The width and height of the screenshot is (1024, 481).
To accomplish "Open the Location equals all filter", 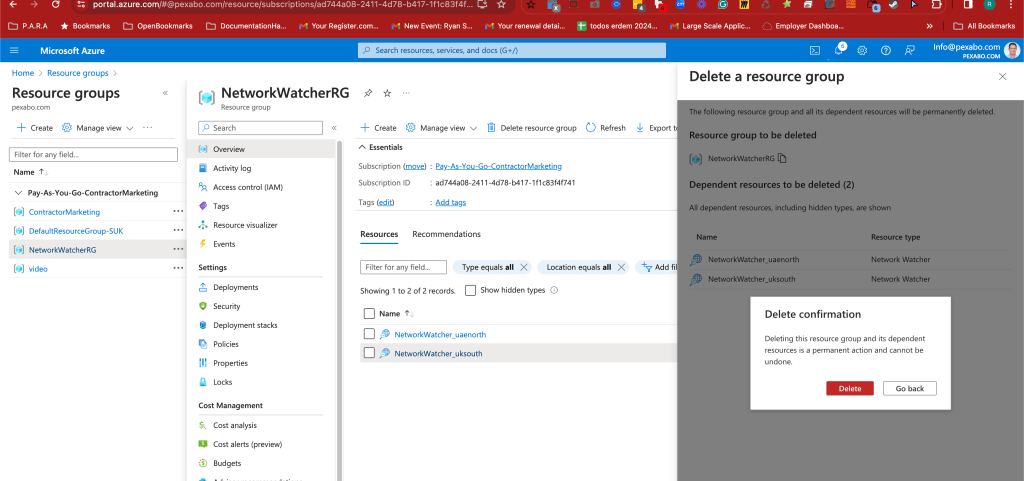I will (579, 267).
